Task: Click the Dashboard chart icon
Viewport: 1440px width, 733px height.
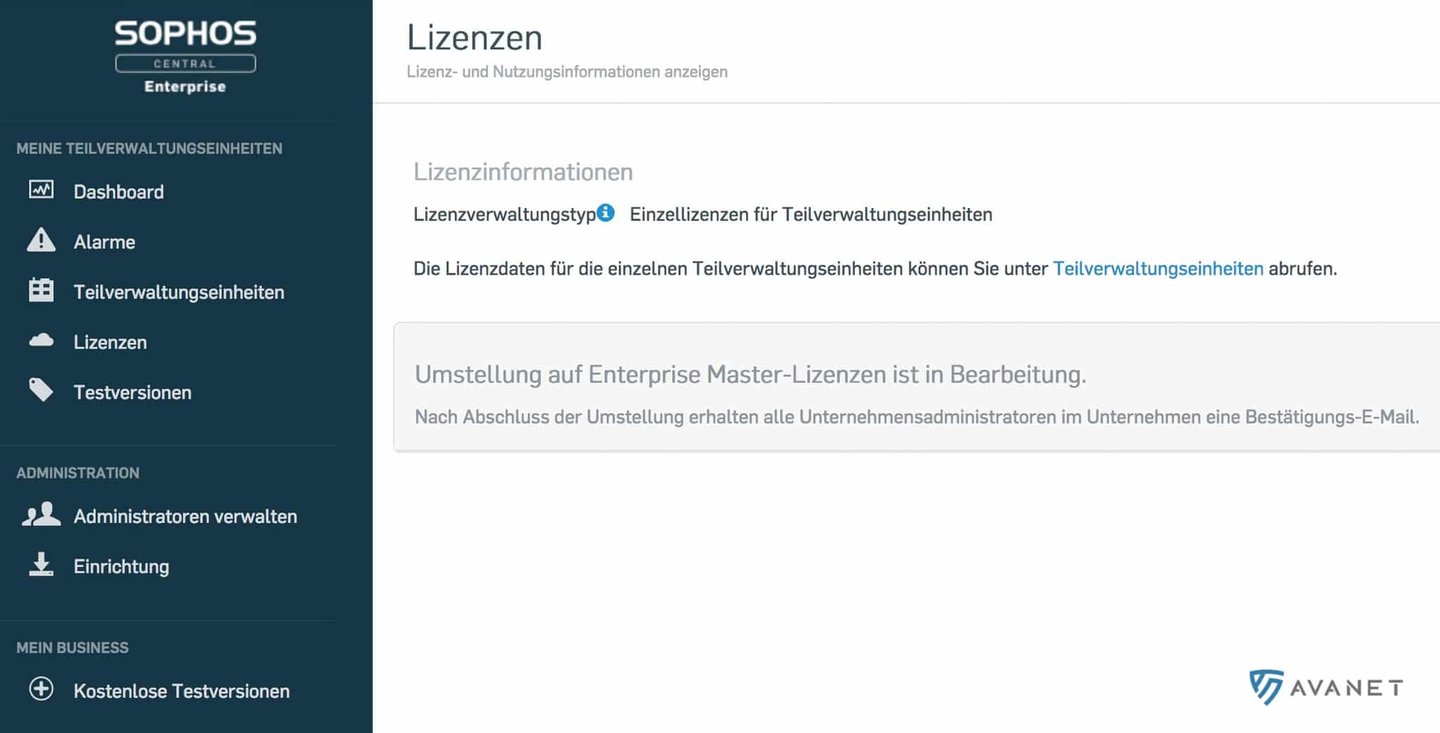Action: click(41, 189)
